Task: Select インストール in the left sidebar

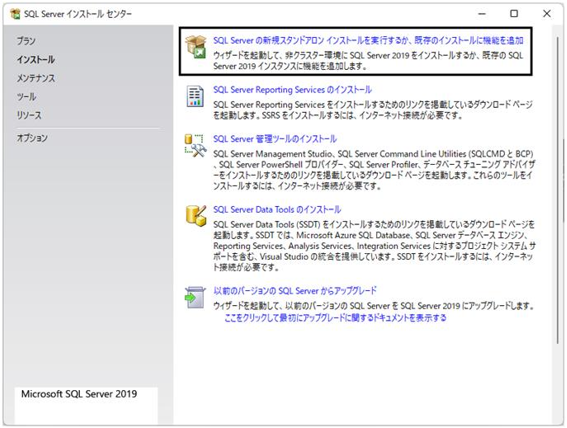Action: click(36, 60)
